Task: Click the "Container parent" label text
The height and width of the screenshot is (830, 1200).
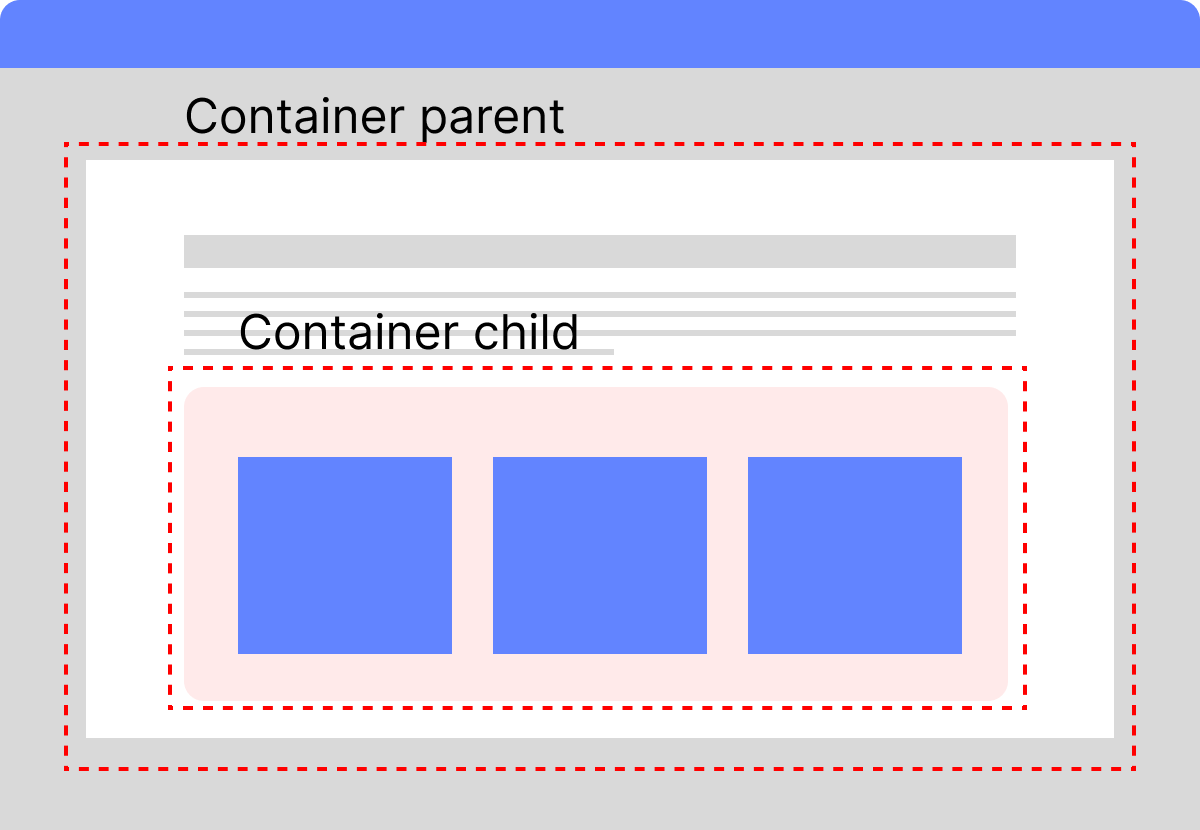Action: (x=374, y=117)
